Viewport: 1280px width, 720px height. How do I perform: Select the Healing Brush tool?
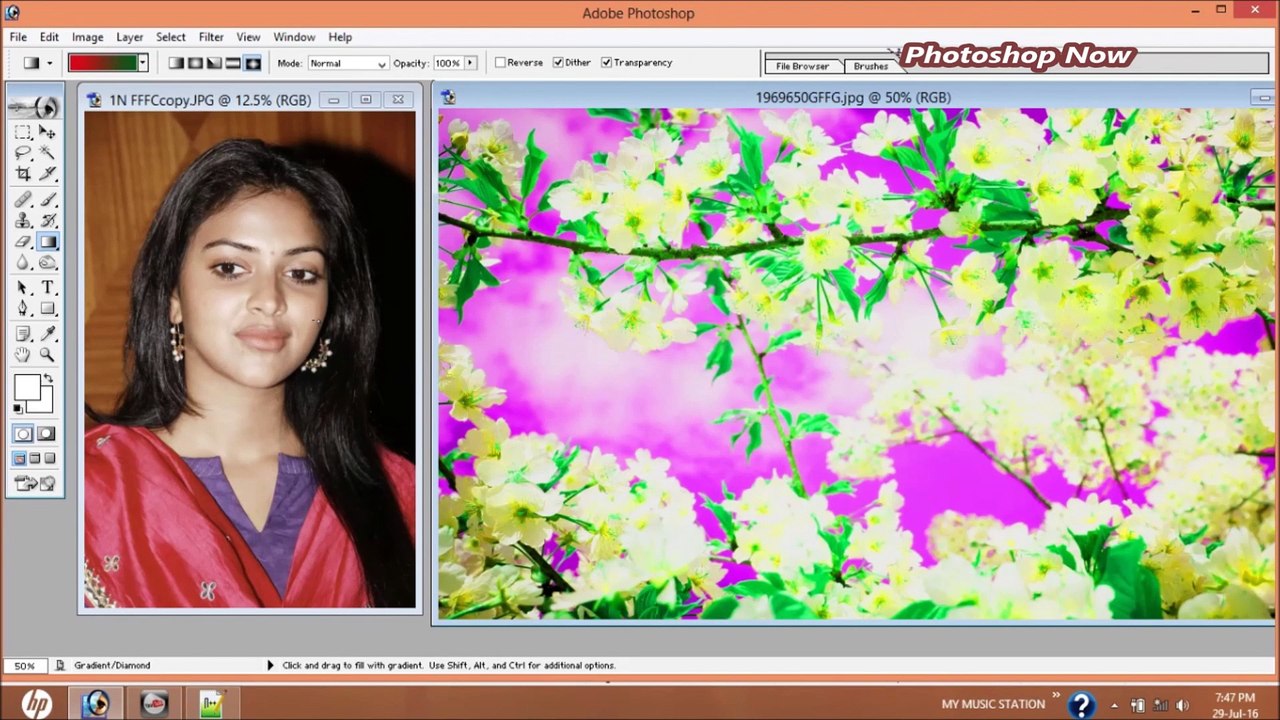[23, 200]
